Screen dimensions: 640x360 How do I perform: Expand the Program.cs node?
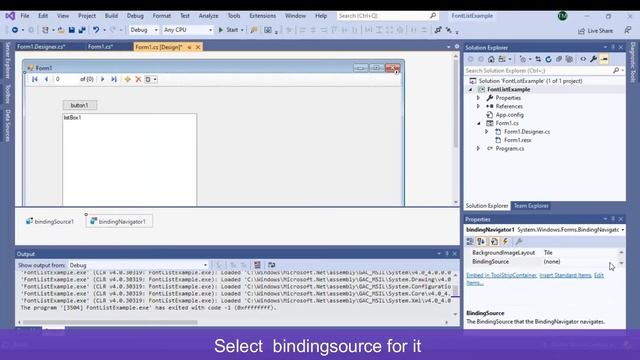coord(478,149)
